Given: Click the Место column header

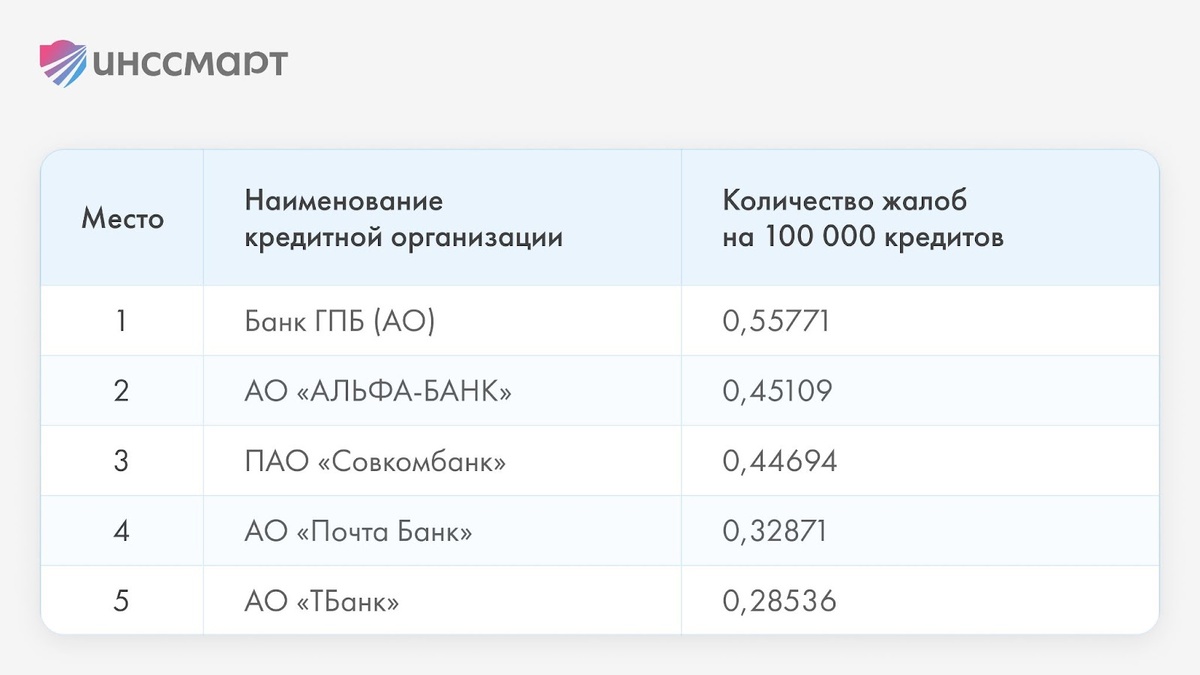Looking at the screenshot, I should [x=122, y=219].
